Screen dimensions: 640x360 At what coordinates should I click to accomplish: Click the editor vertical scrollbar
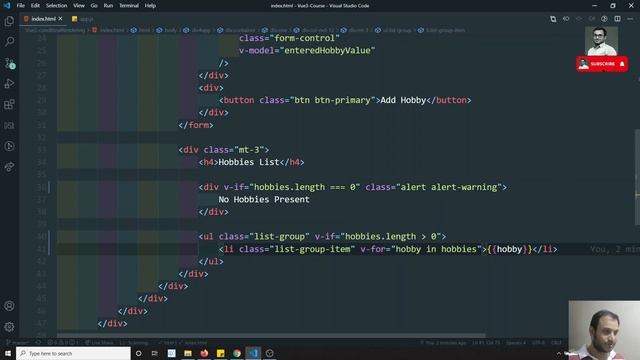[x=637, y=177]
